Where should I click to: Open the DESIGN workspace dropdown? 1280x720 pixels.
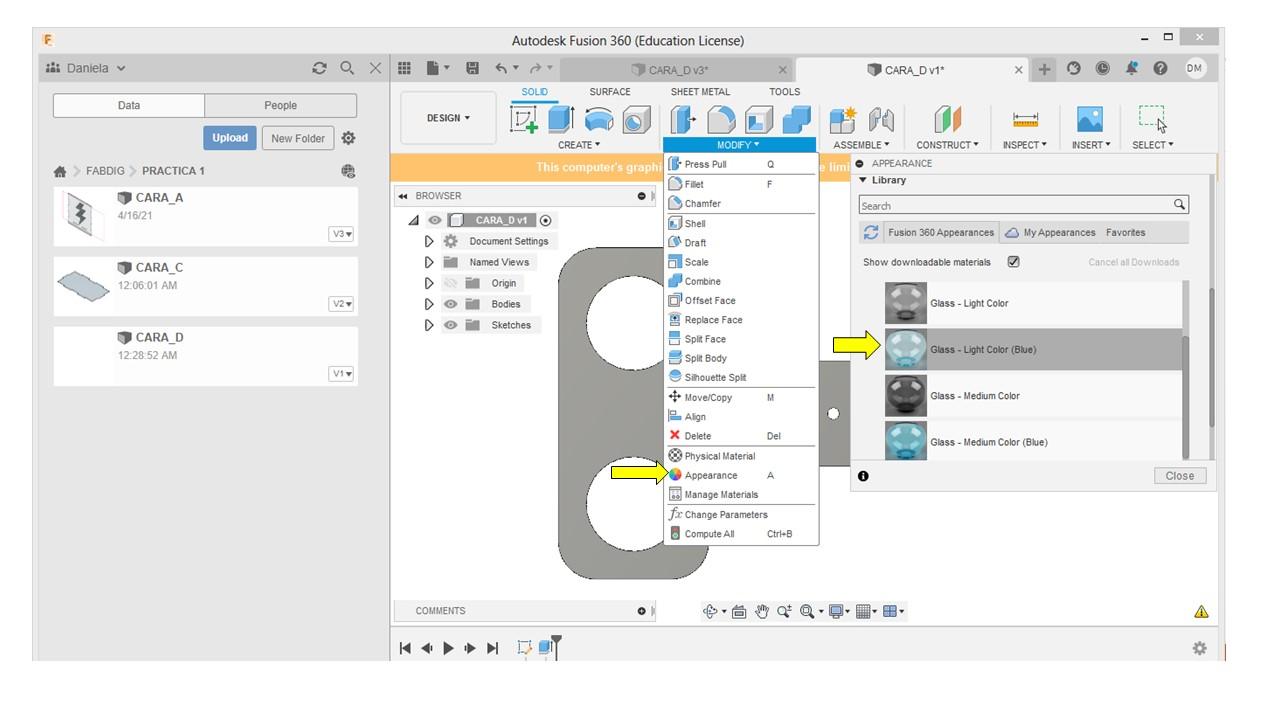(x=448, y=118)
